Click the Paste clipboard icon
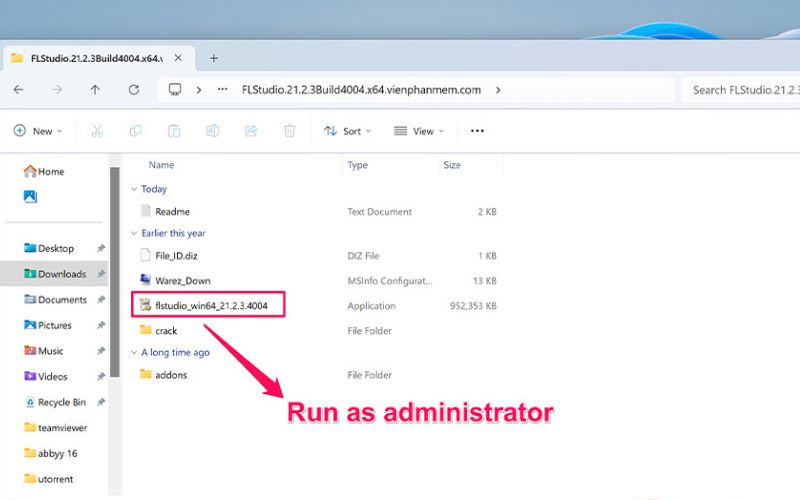Image resolution: width=800 pixels, height=500 pixels. pos(174,131)
